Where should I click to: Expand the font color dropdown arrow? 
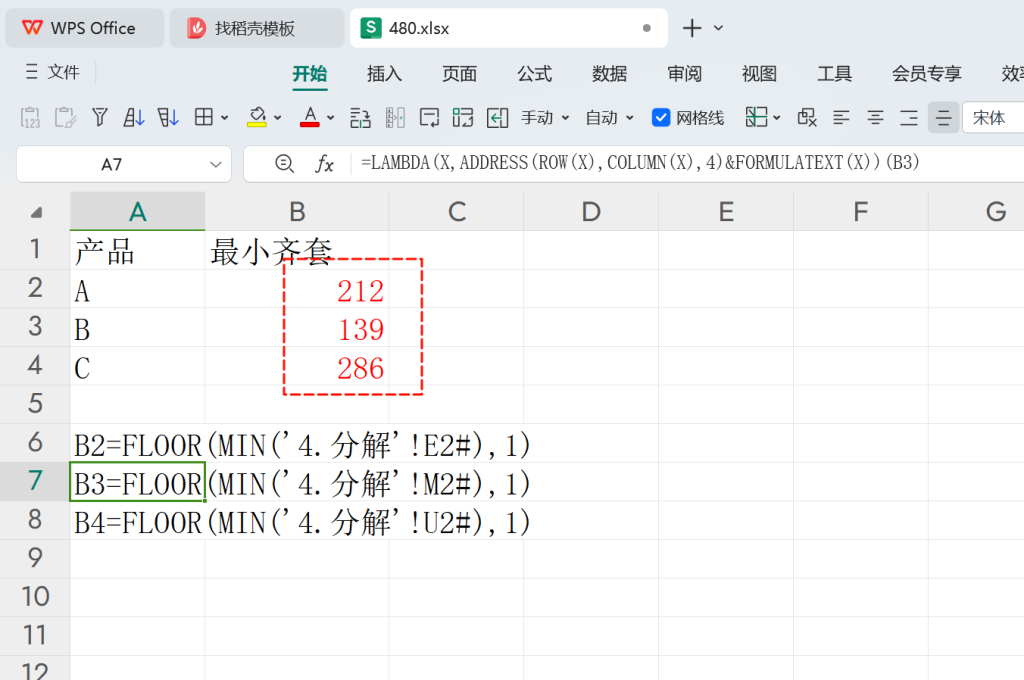(330, 118)
